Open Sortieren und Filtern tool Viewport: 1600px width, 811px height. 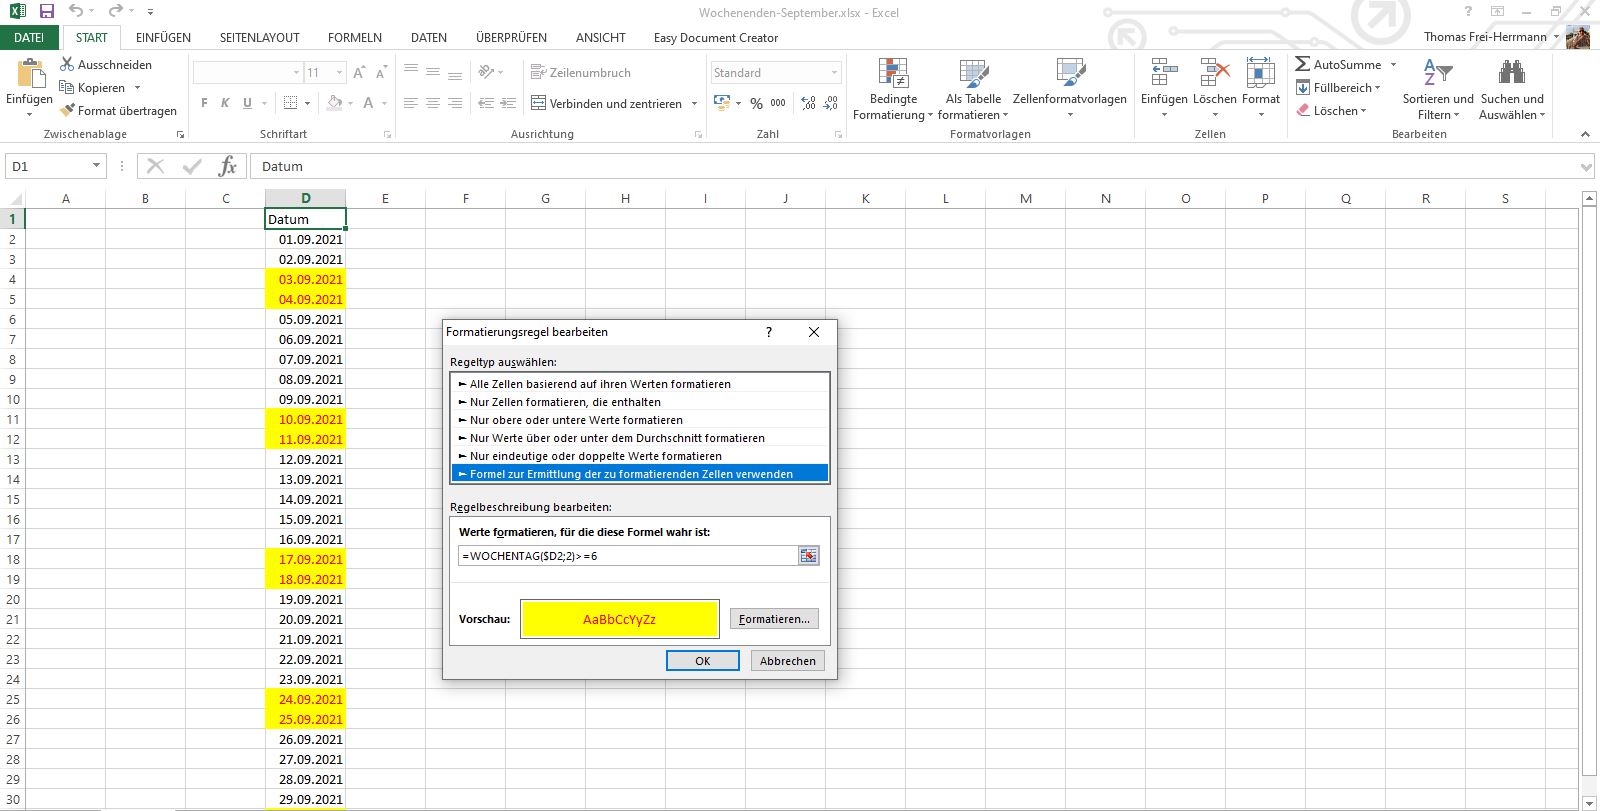pos(1437,73)
